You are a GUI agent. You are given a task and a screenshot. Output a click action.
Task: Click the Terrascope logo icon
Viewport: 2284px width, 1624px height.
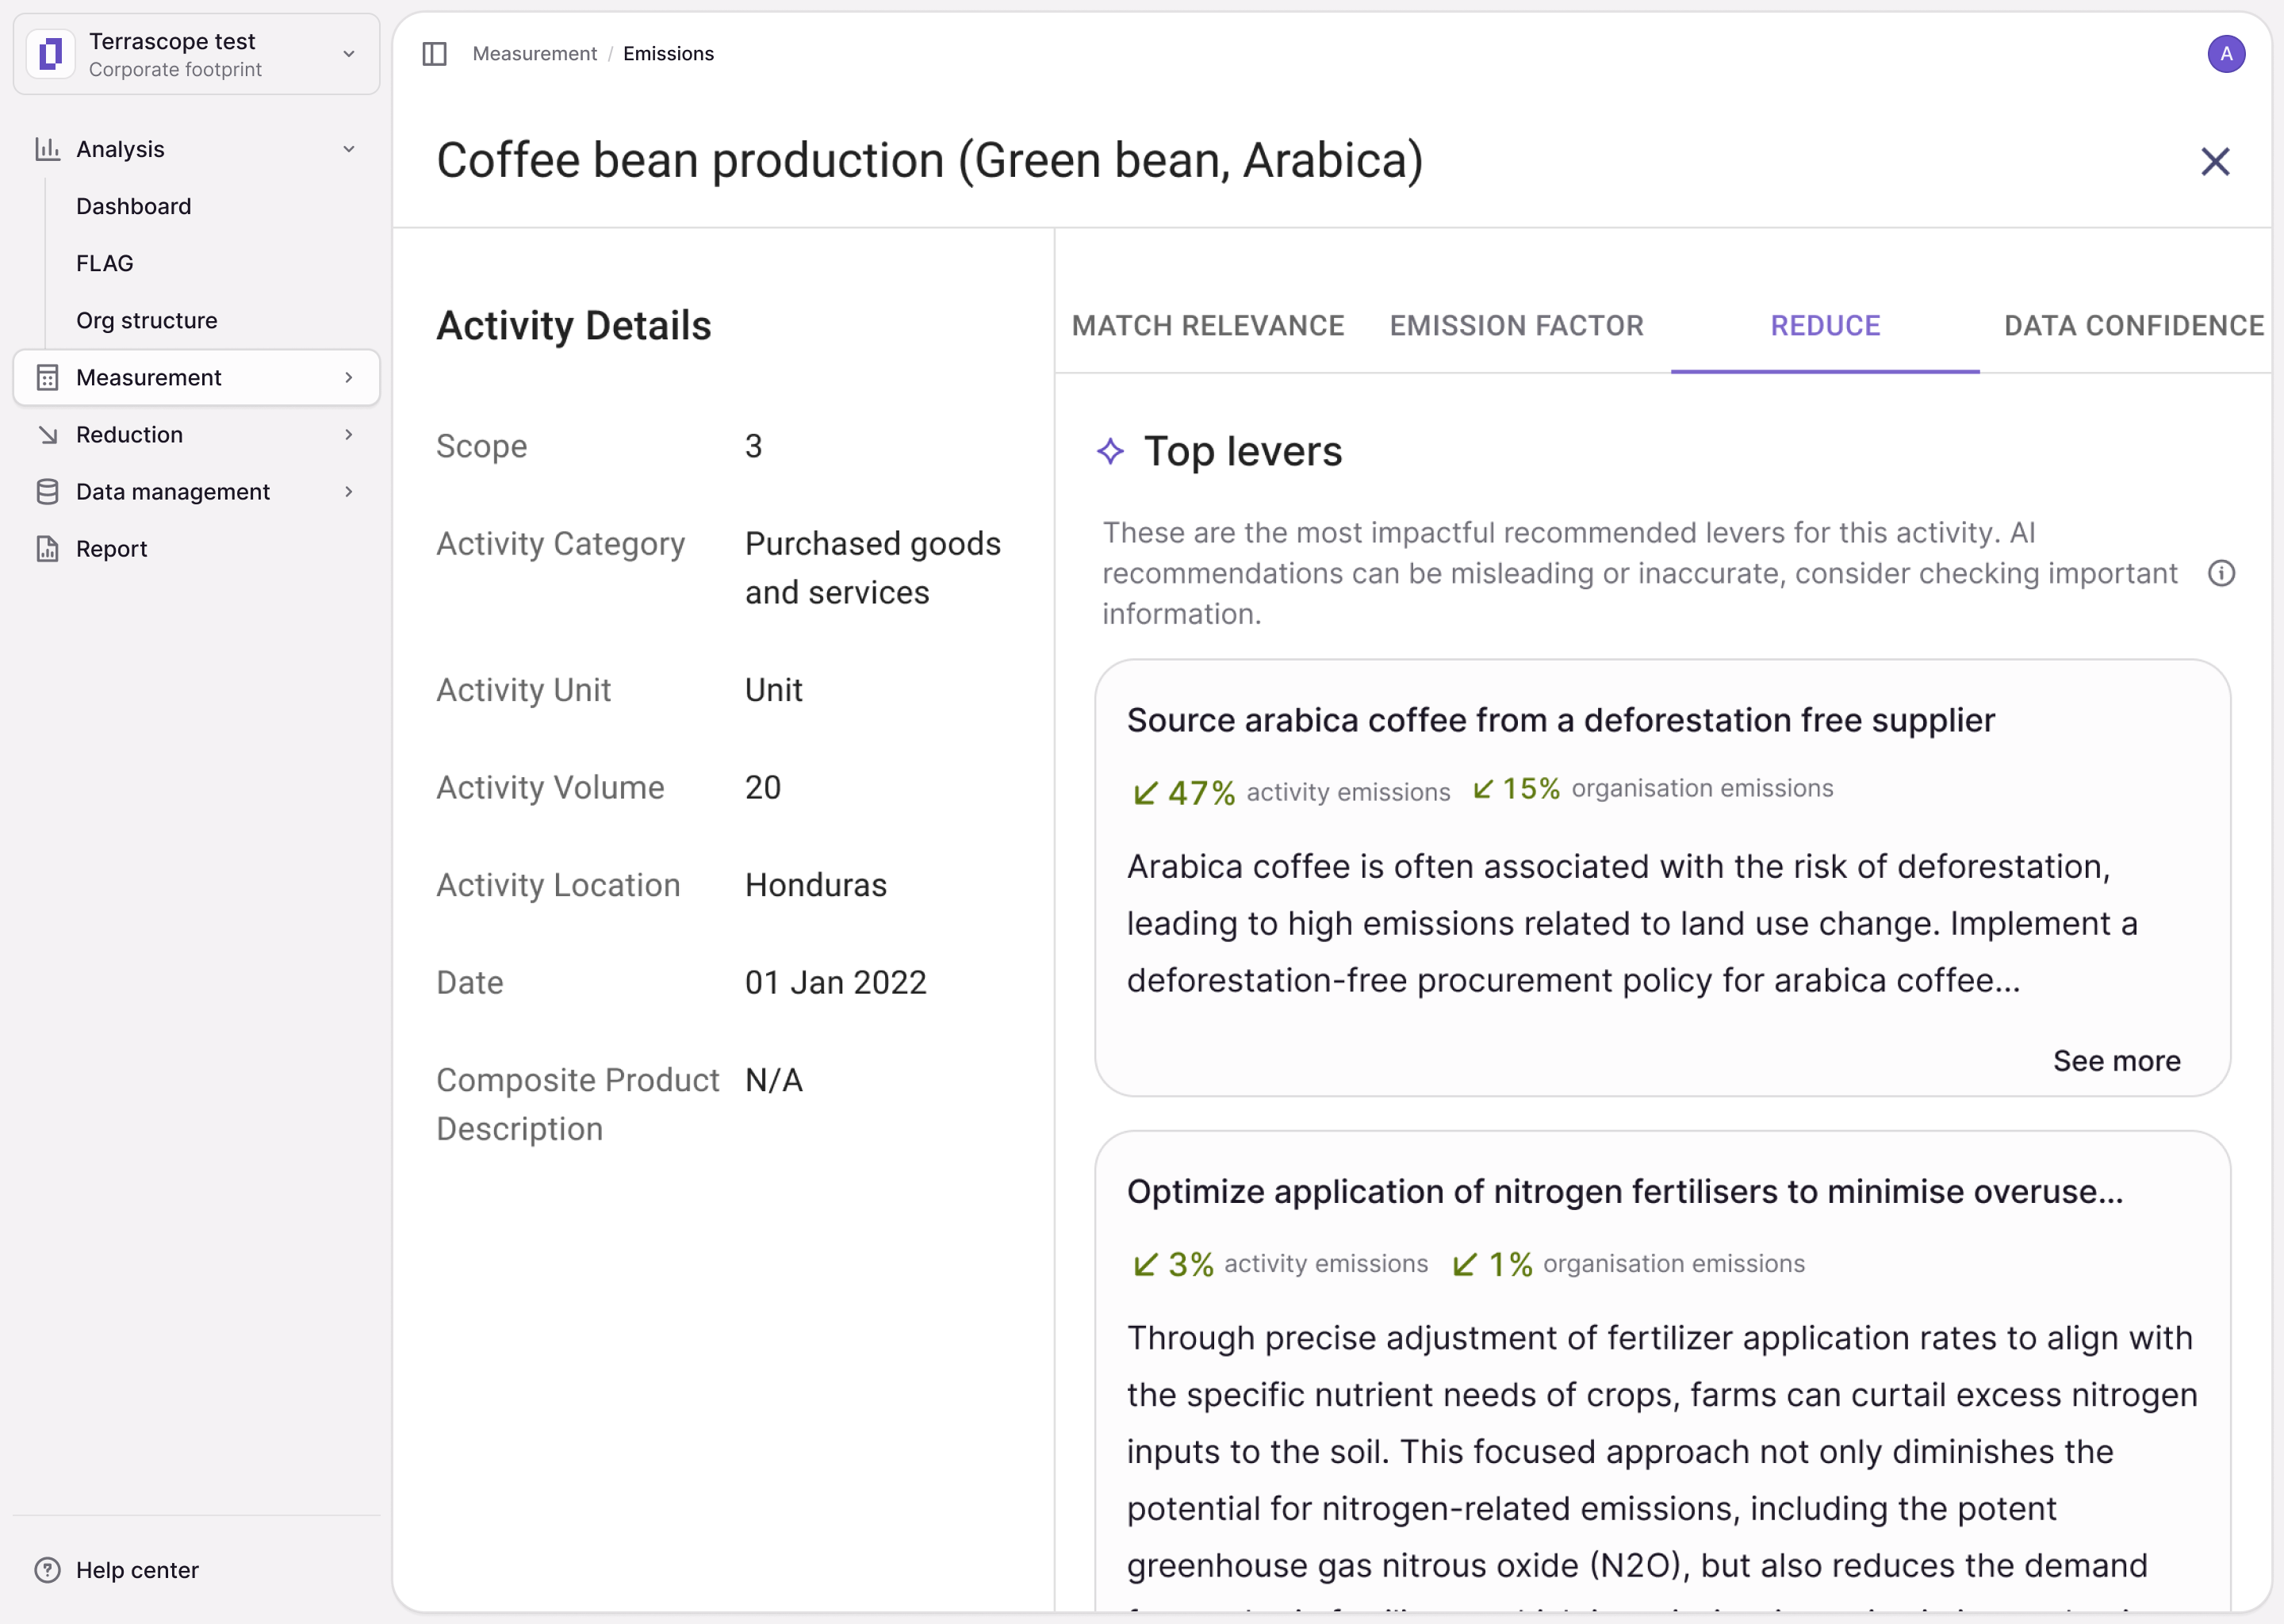51,54
